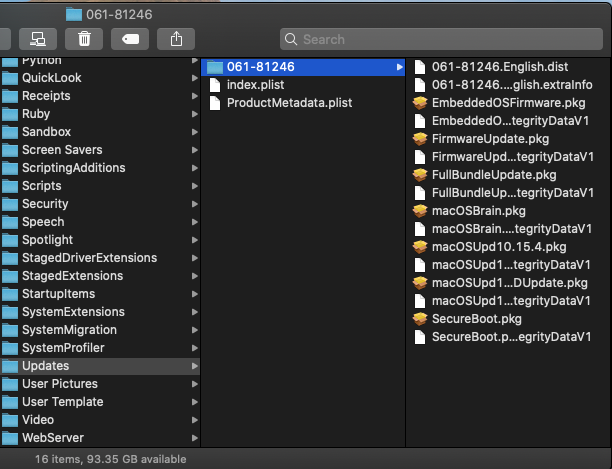Click the Receipts folder icon
612x469 pixels.
pos(10,96)
